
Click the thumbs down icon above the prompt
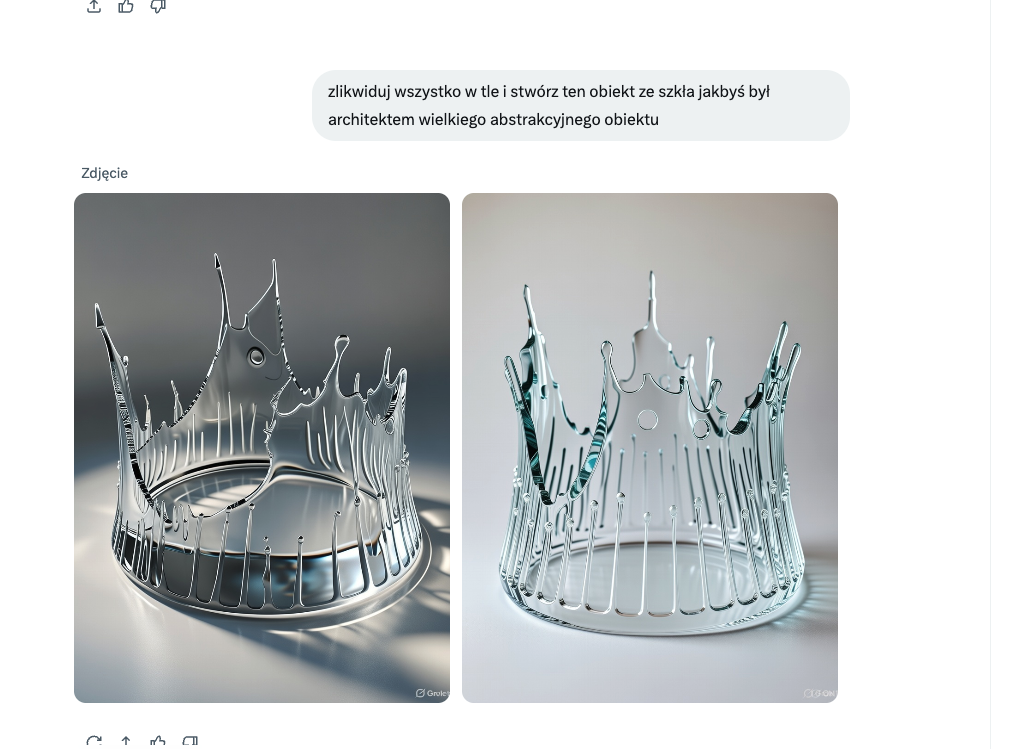point(158,6)
